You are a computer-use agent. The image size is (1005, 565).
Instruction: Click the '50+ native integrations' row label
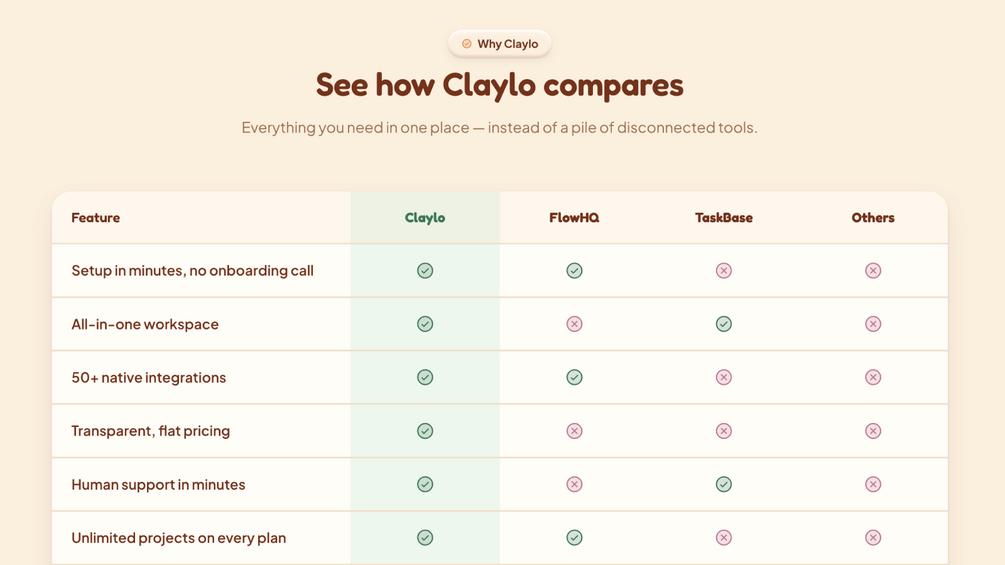point(149,377)
